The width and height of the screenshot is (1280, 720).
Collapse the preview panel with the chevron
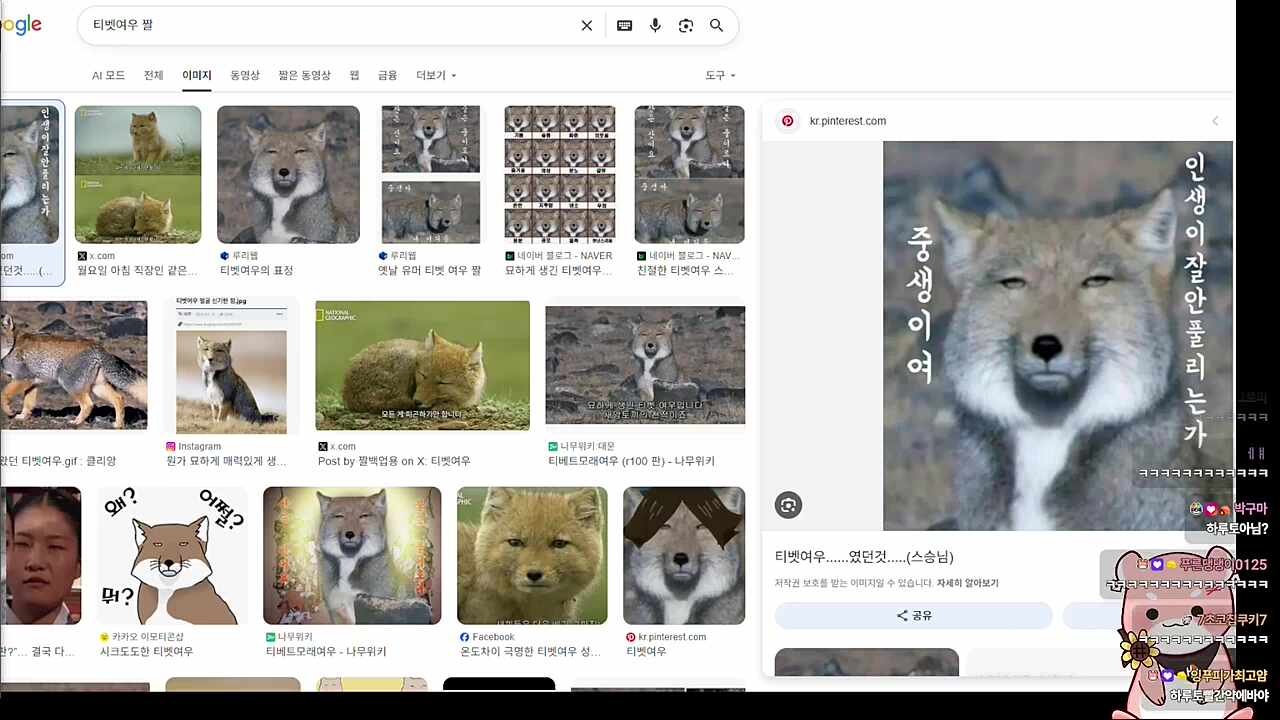[x=1215, y=120]
